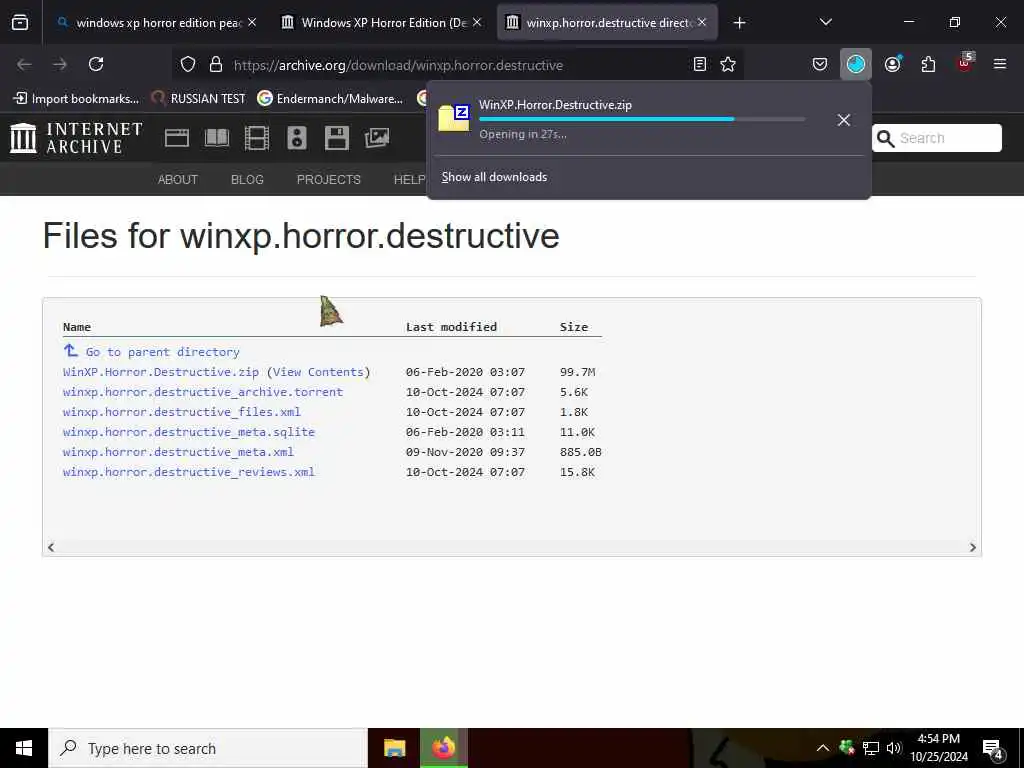Open the volume tray icon
The height and width of the screenshot is (768, 1024).
point(894,748)
